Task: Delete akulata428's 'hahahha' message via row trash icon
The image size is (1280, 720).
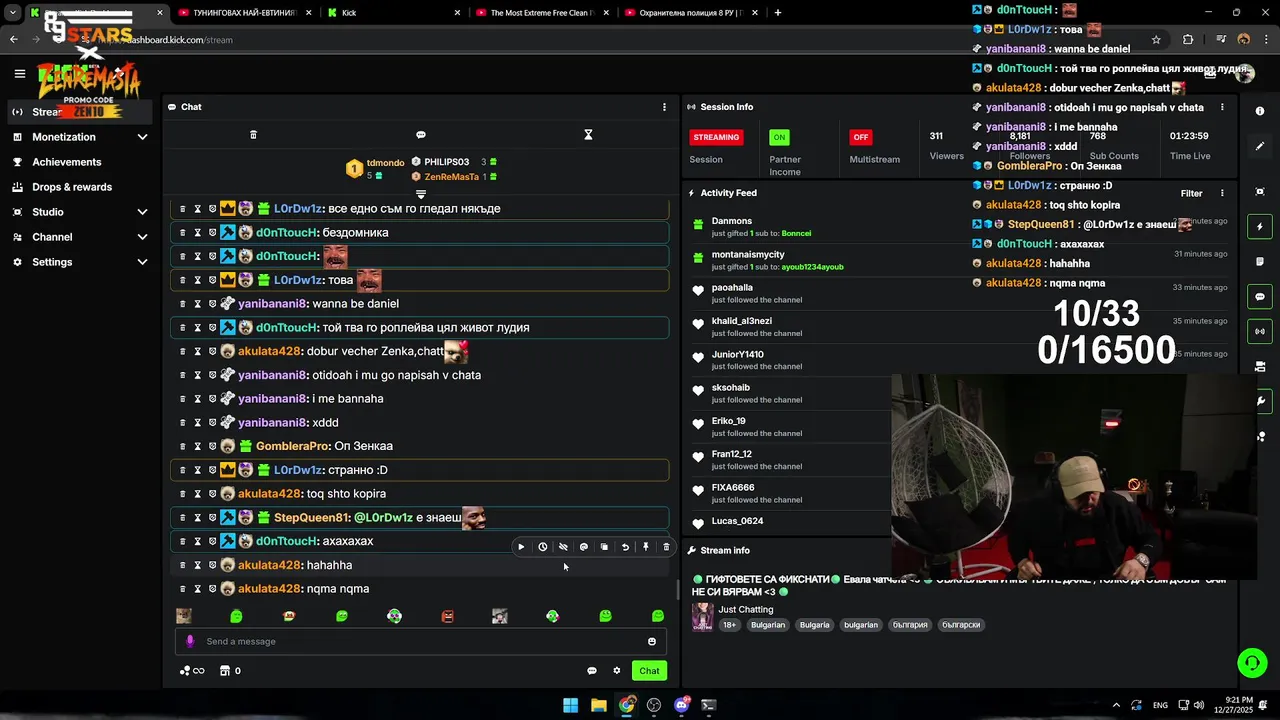Action: tap(182, 565)
